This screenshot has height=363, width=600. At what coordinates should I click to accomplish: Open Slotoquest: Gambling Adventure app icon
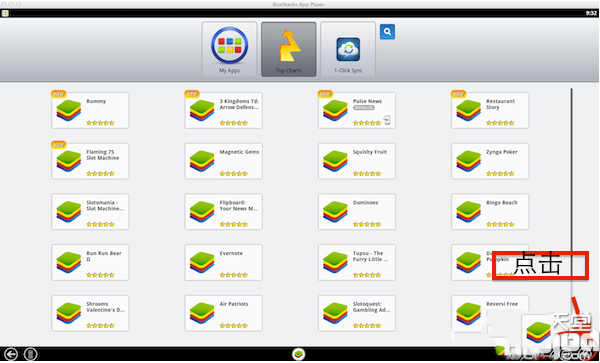(335, 313)
